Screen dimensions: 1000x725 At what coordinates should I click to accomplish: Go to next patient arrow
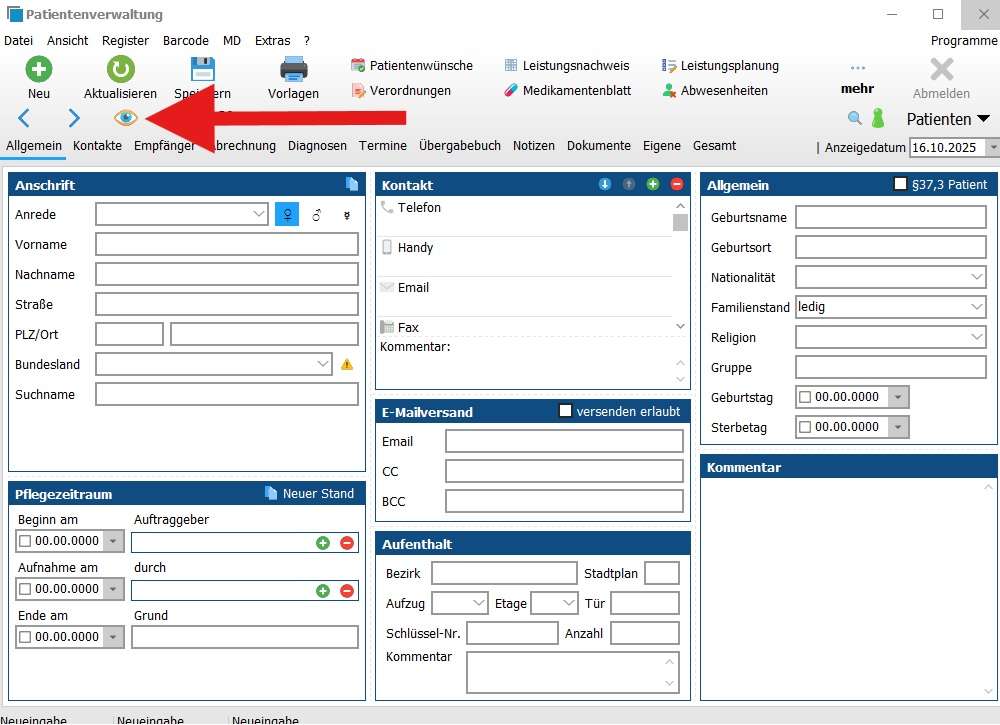(74, 118)
